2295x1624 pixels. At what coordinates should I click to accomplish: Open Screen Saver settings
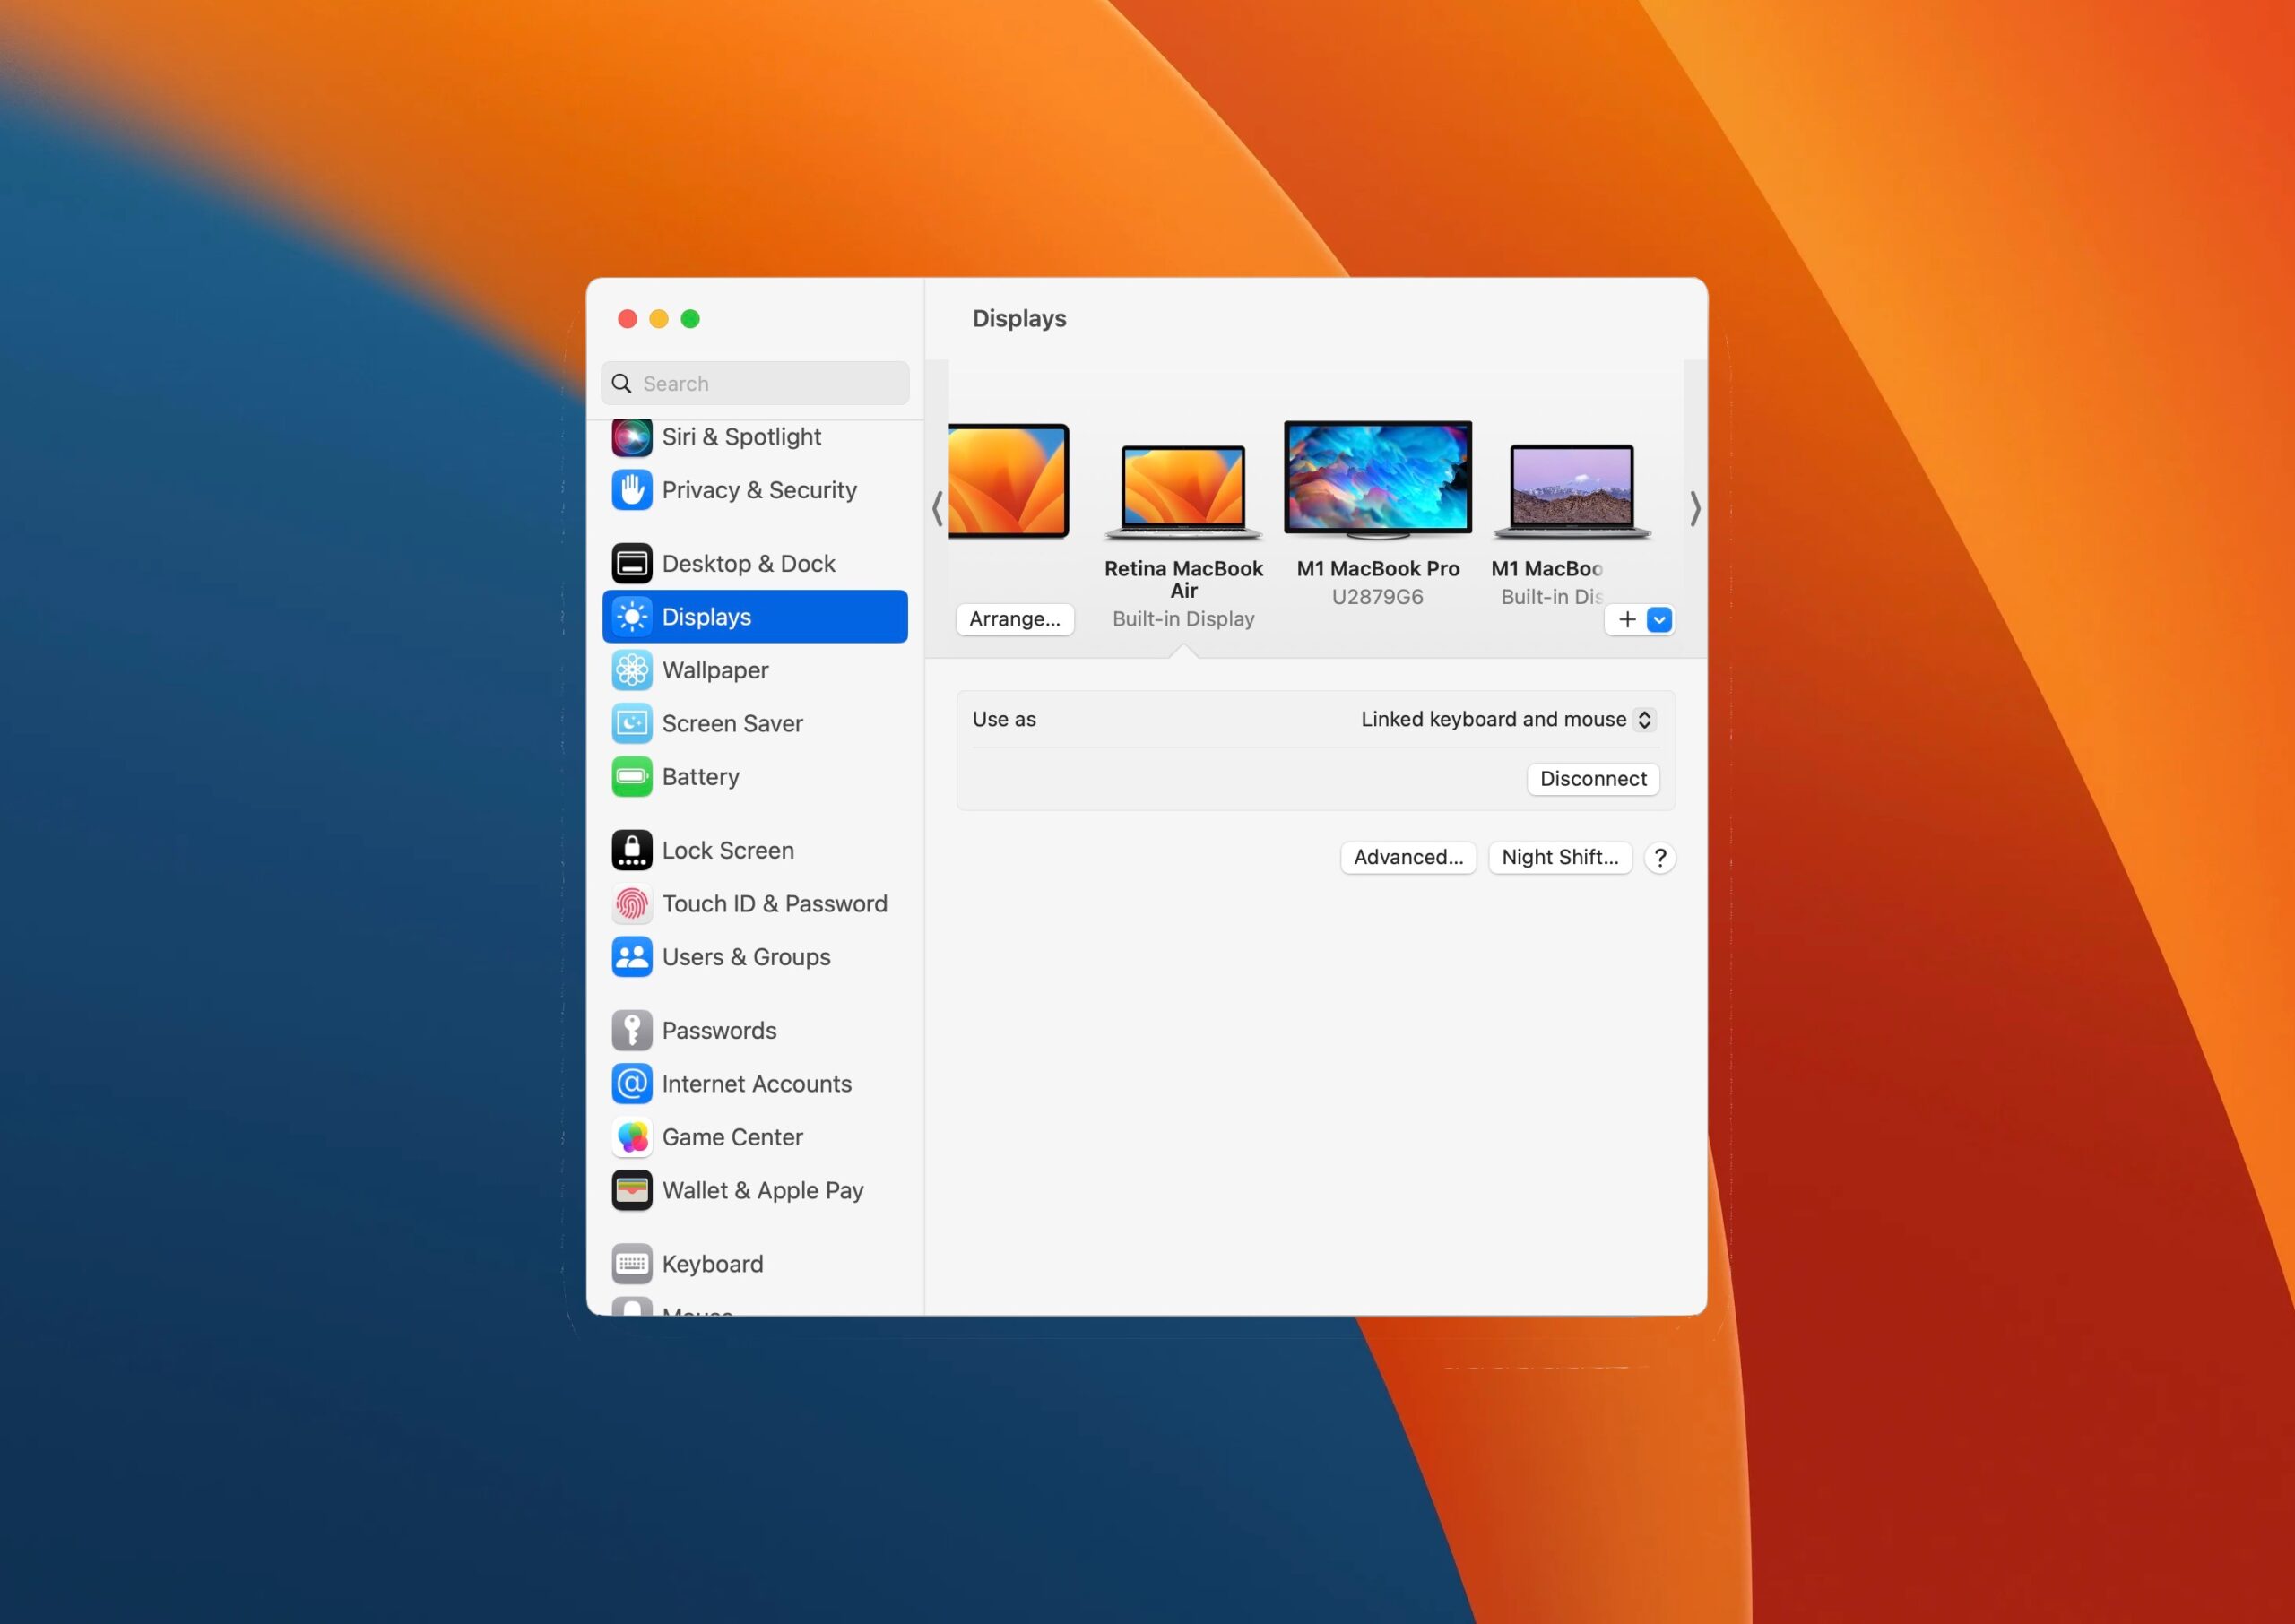(x=732, y=723)
